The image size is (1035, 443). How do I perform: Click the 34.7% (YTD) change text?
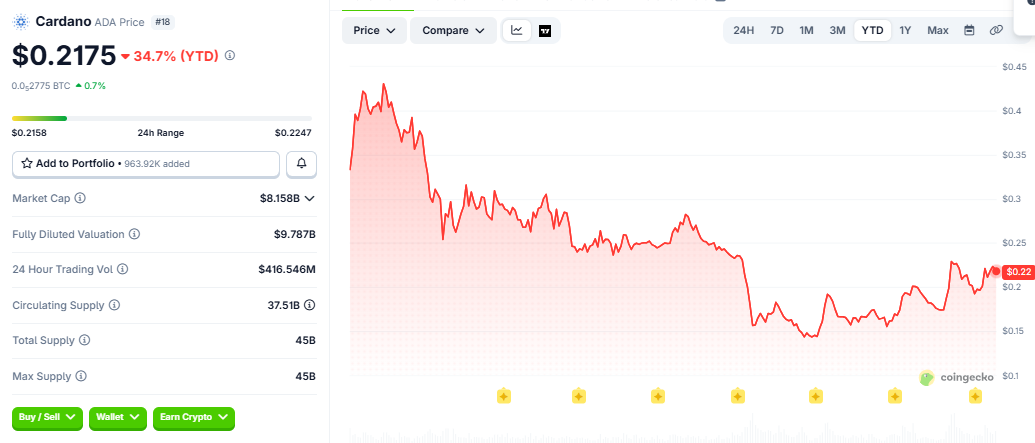tap(176, 56)
